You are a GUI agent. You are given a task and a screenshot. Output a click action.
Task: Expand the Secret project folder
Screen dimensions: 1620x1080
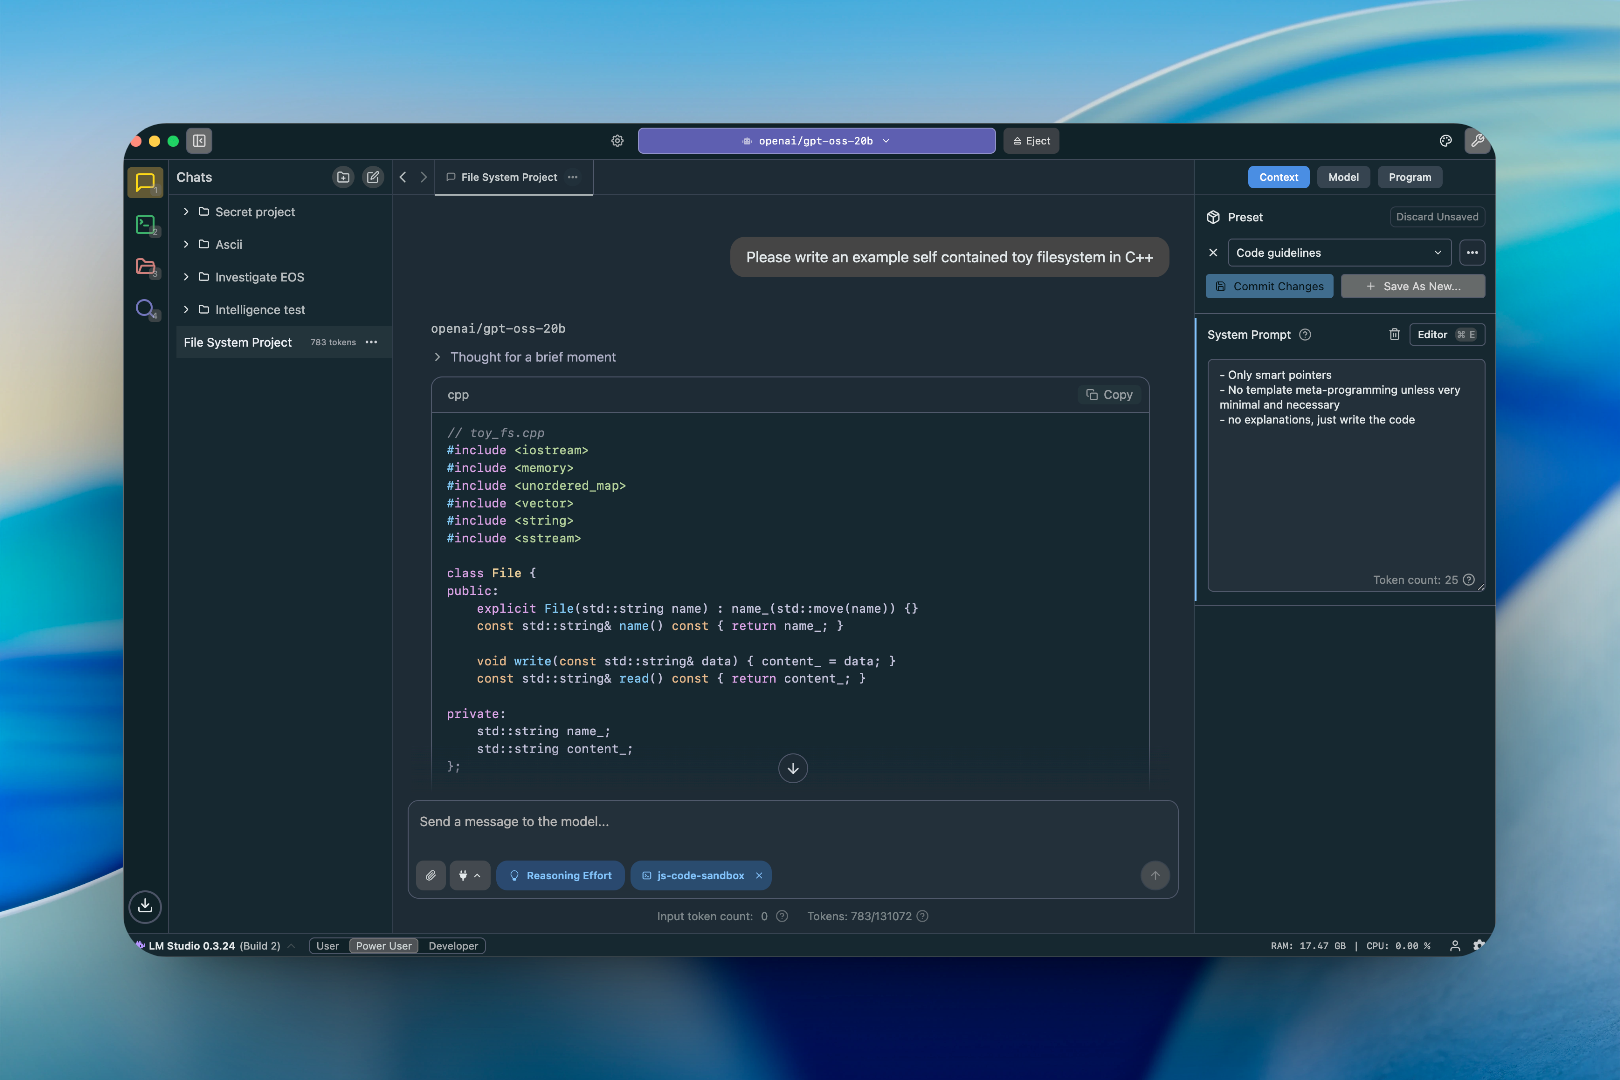186,212
